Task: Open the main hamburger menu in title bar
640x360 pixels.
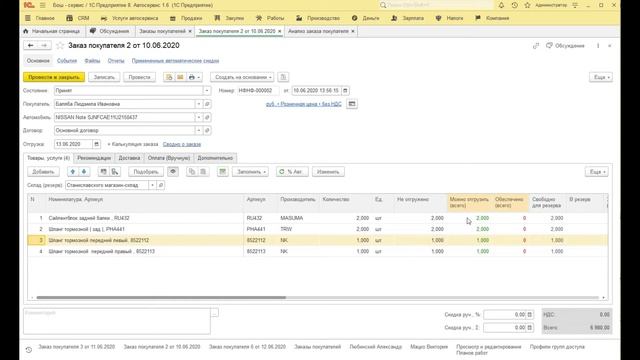Action: tap(42, 5)
